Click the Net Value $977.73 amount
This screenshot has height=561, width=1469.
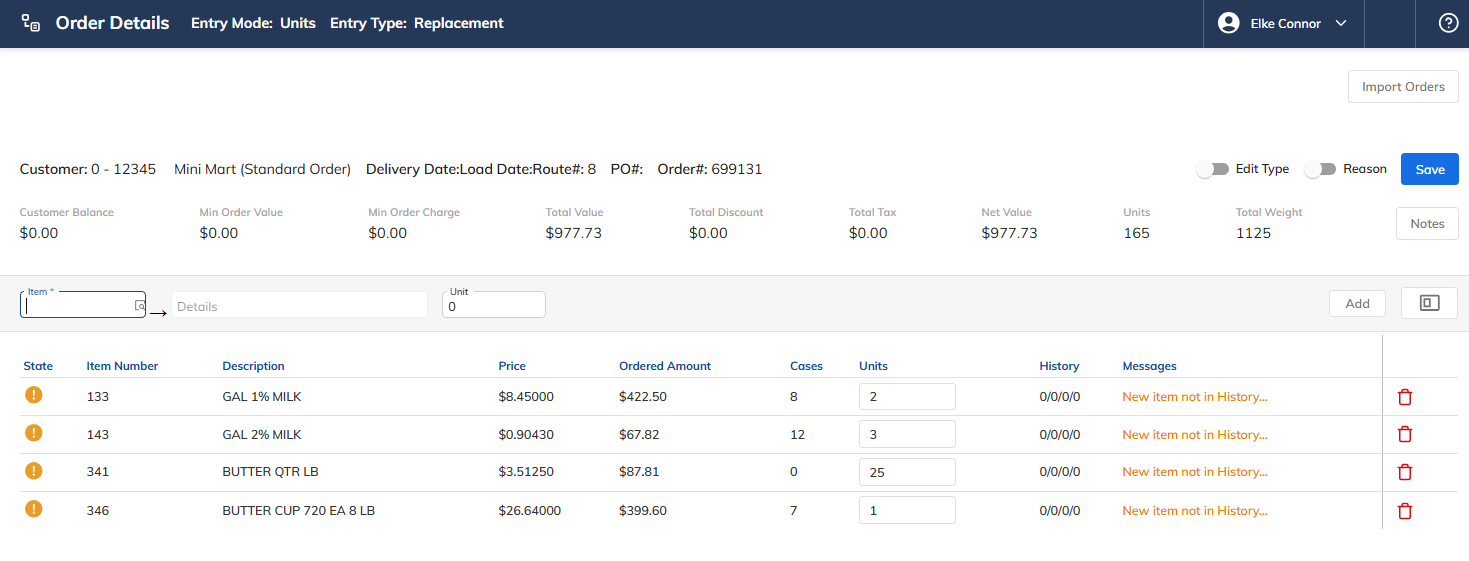pos(1009,233)
